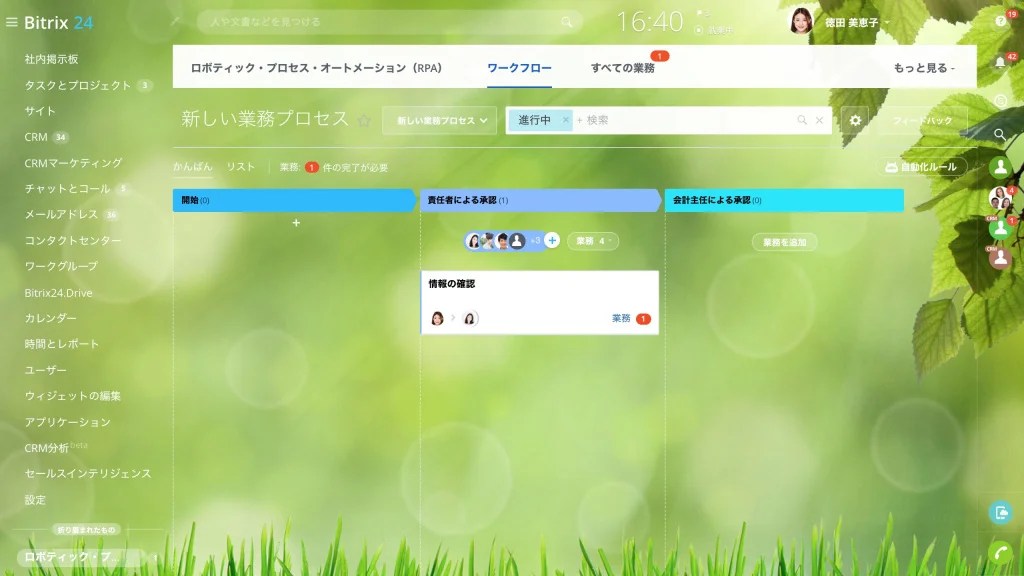
Task: Open the hamburger menu next to Bitrix 24
Action: (x=11, y=22)
